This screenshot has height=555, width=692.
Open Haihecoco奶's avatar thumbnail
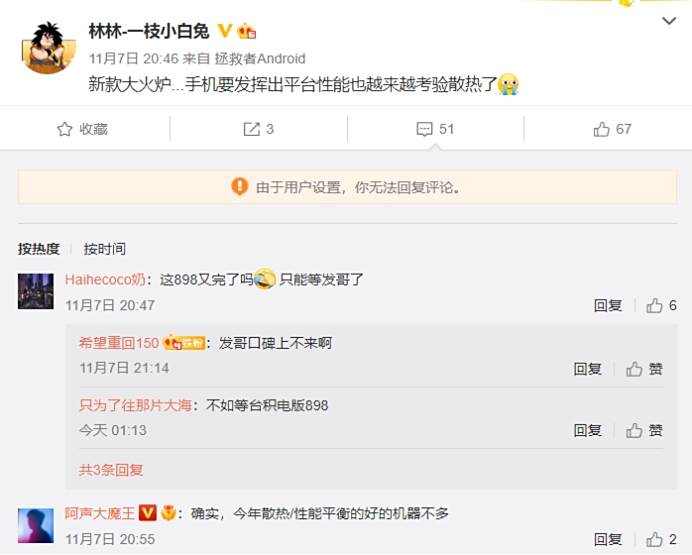point(36,291)
